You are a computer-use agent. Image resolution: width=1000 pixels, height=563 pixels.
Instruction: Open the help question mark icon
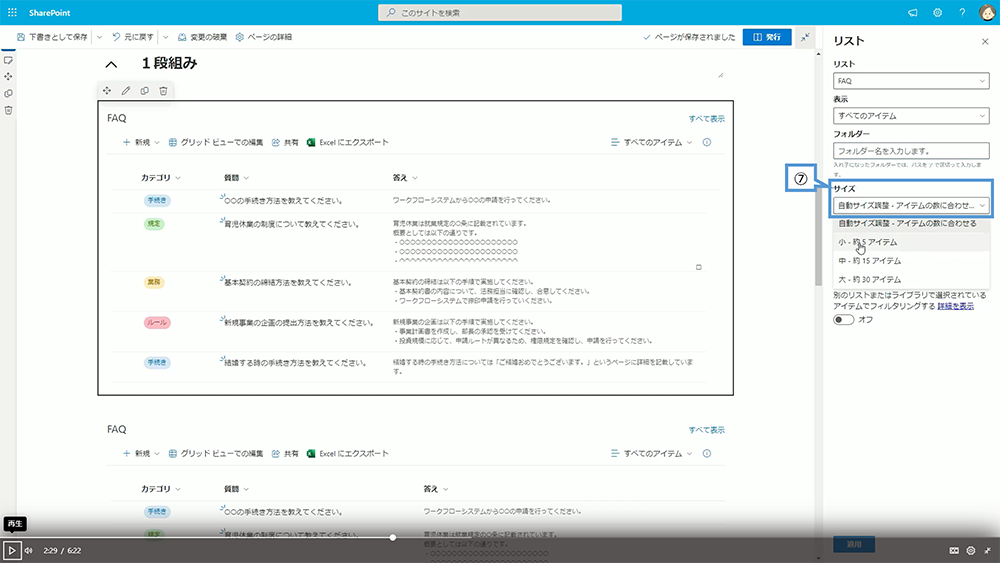[962, 13]
